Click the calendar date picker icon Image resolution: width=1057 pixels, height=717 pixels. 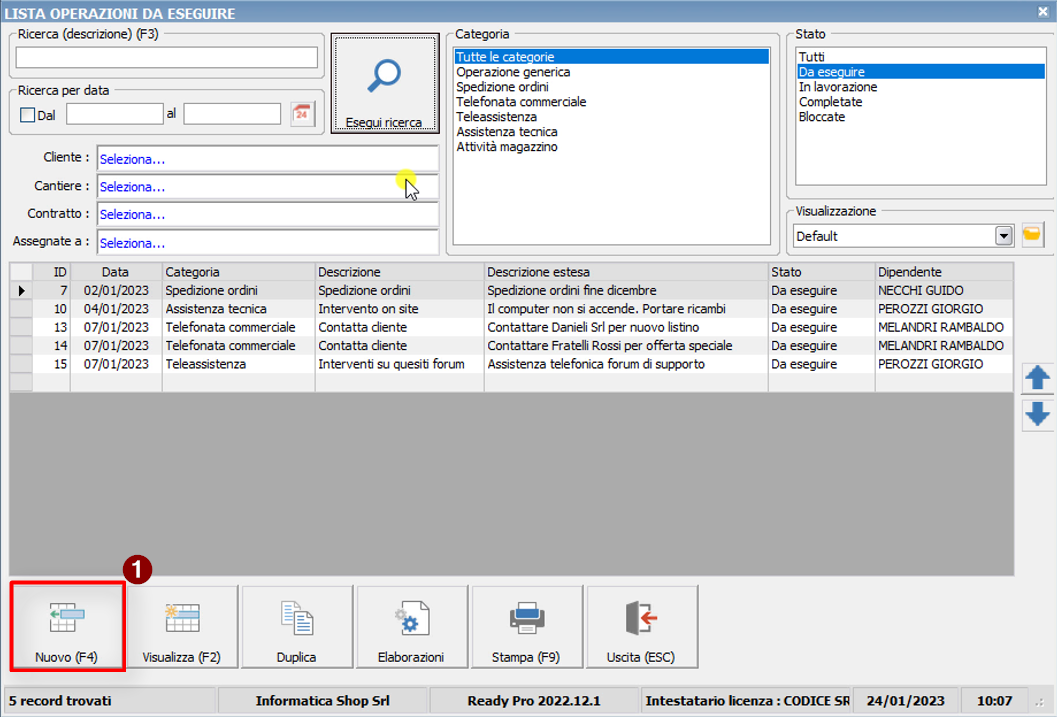302,114
